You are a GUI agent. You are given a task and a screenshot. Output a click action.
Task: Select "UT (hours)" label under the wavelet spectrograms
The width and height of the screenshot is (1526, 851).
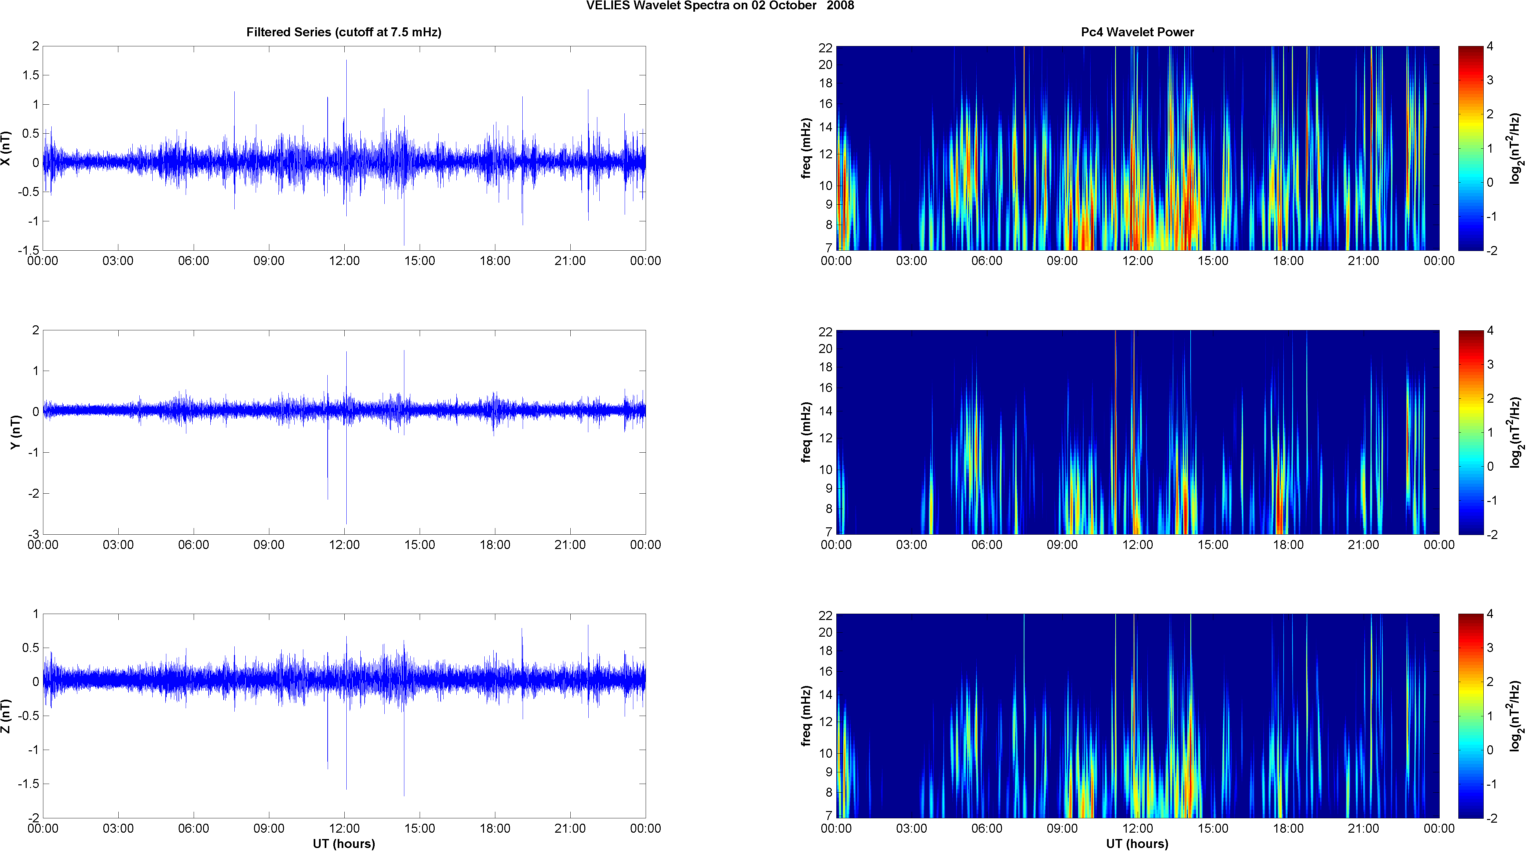(1137, 843)
